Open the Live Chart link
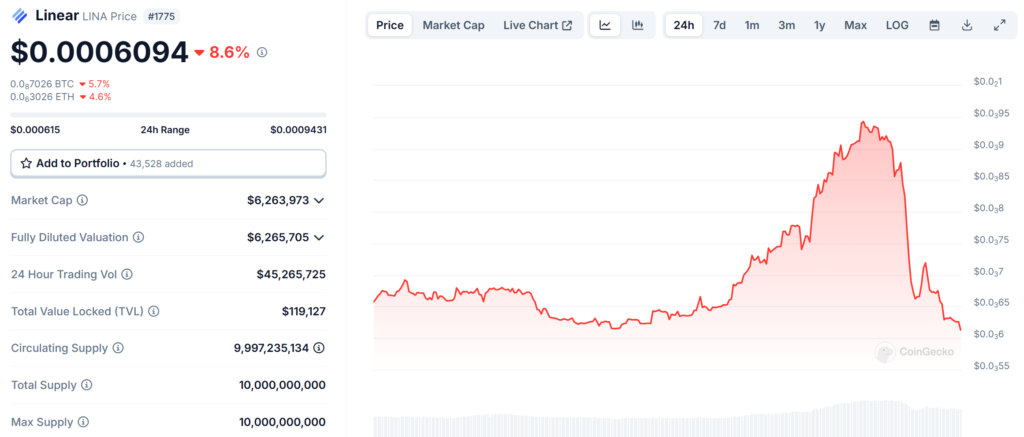The image size is (1024, 437). (x=537, y=25)
